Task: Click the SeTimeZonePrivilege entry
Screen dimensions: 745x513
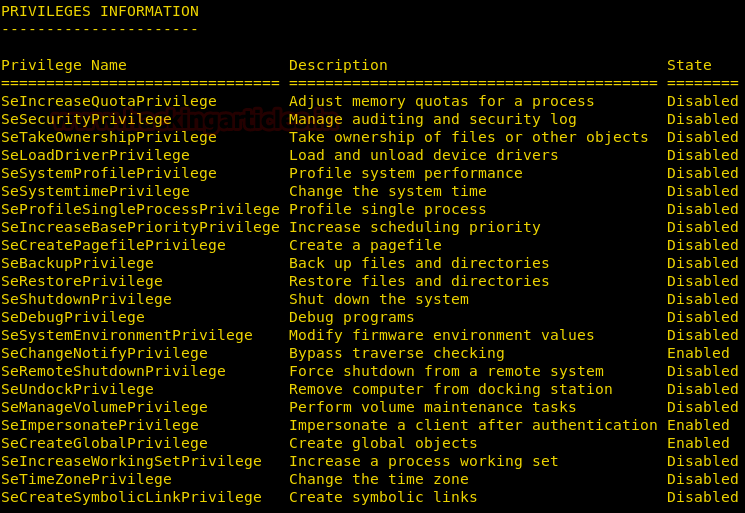Action: [86, 479]
